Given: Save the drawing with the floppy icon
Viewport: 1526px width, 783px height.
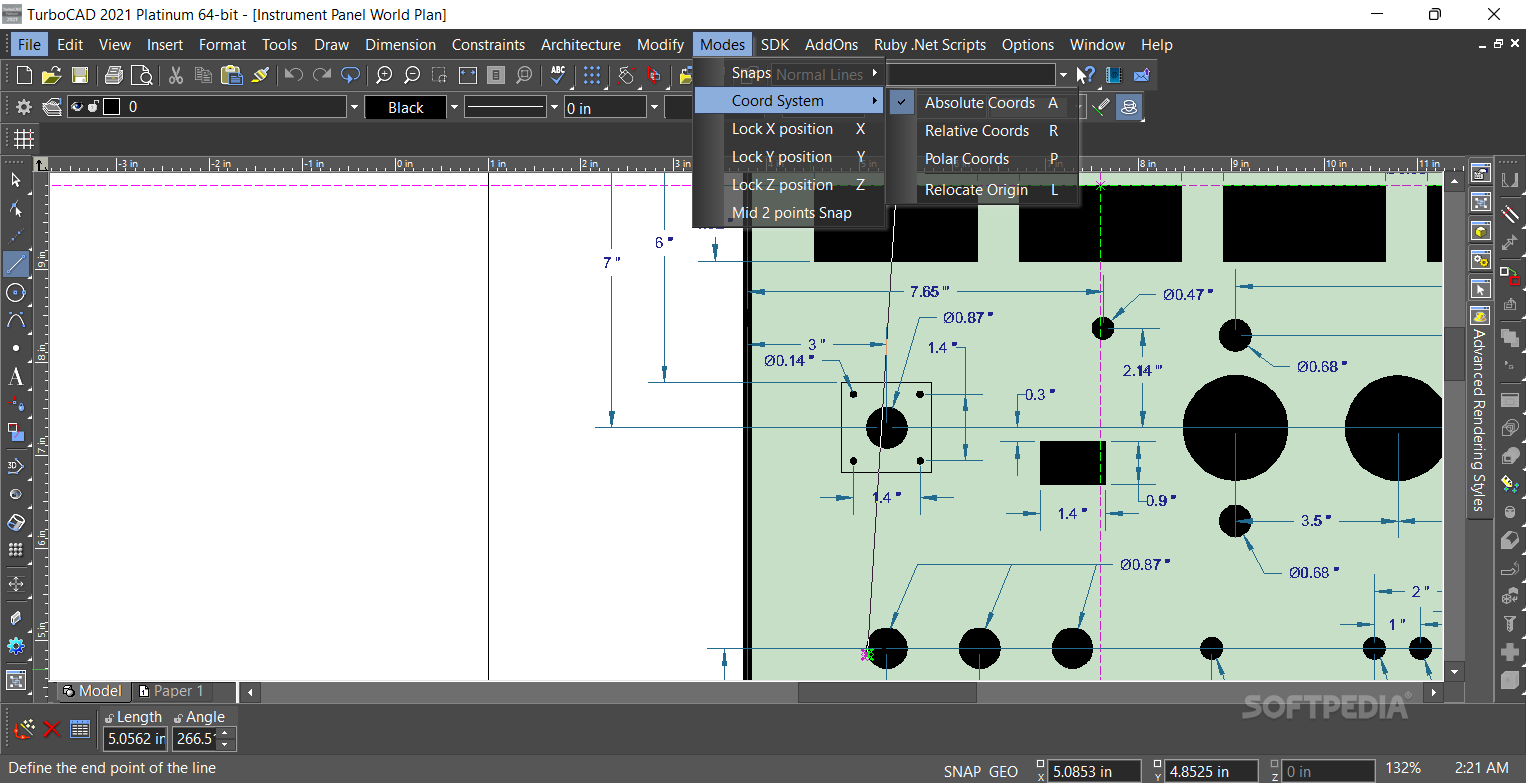Looking at the screenshot, I should pos(79,75).
